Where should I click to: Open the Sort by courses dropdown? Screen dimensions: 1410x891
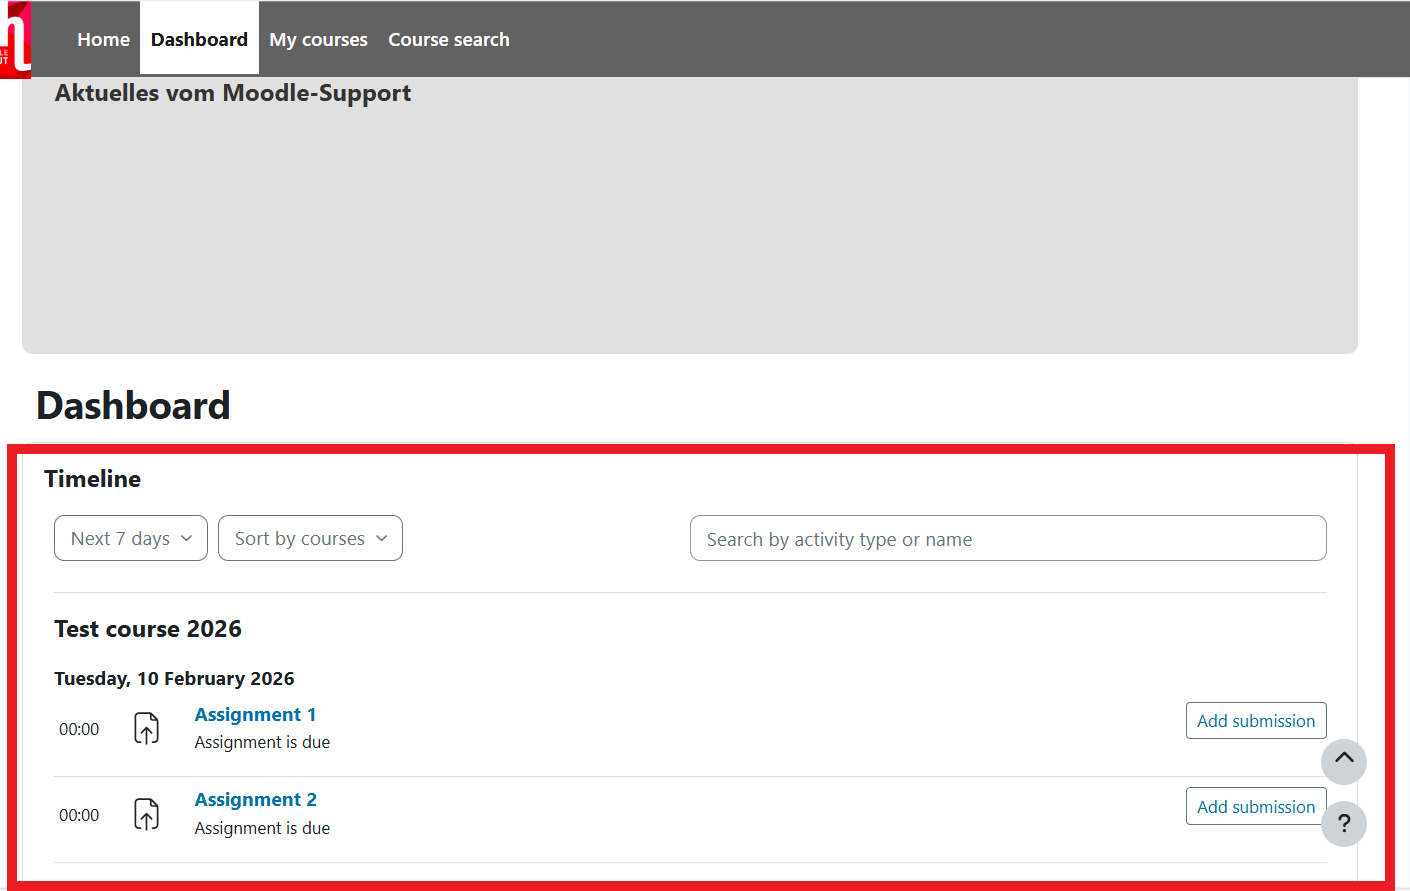click(x=310, y=538)
